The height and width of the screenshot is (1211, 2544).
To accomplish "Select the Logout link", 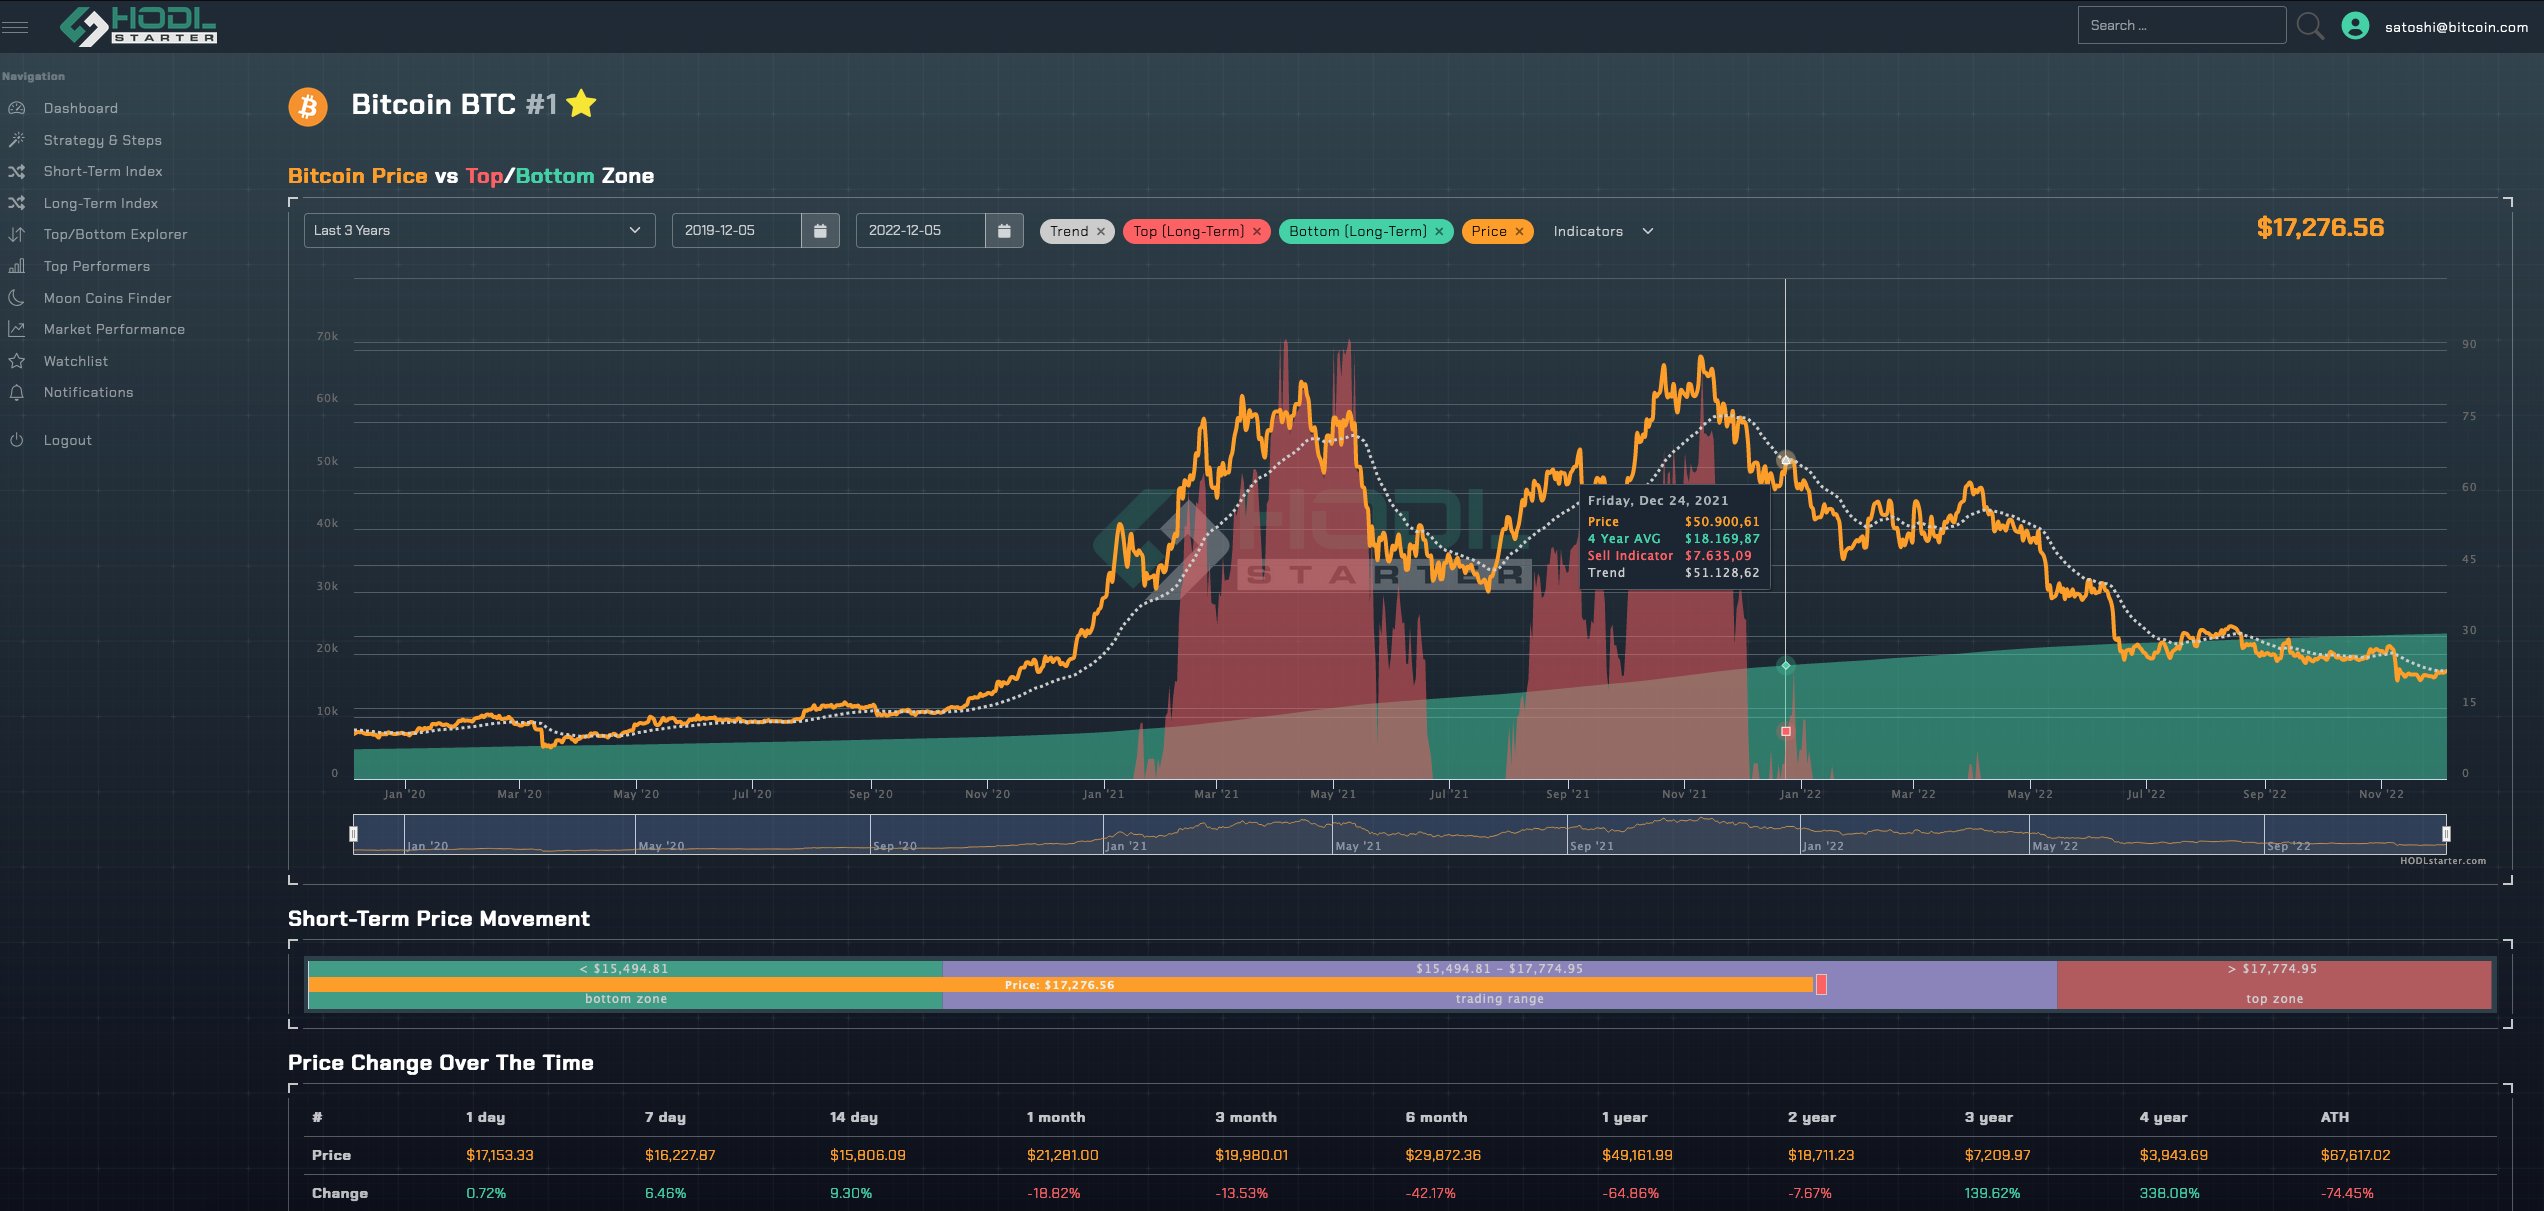I will (68, 440).
